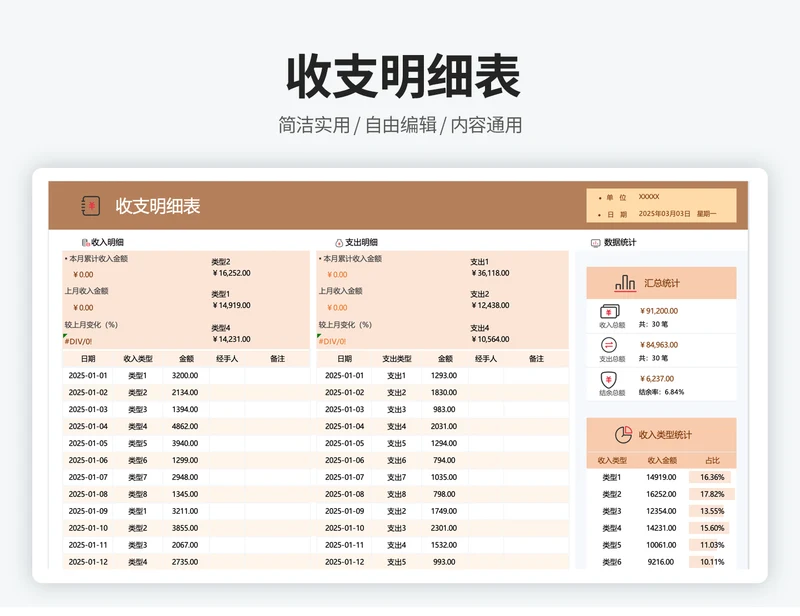800x616 pixels.
Task: Click the yen ledger notebook icon in header
Action: tap(90, 206)
